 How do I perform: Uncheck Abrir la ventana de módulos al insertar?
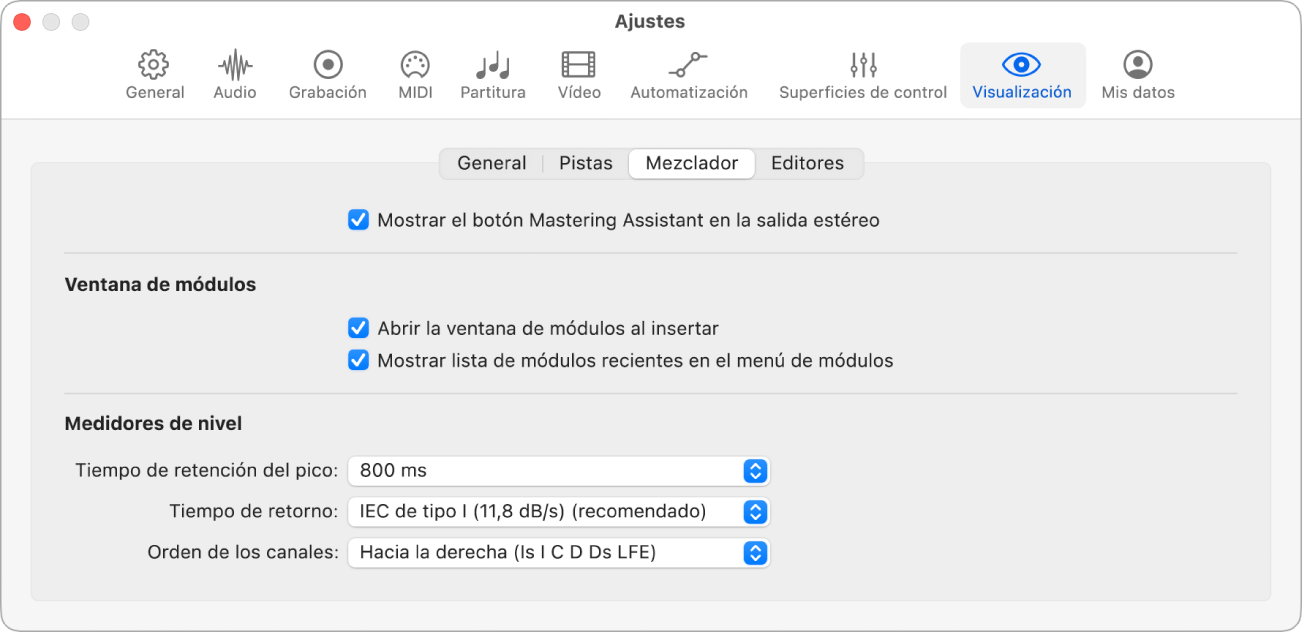pos(358,326)
